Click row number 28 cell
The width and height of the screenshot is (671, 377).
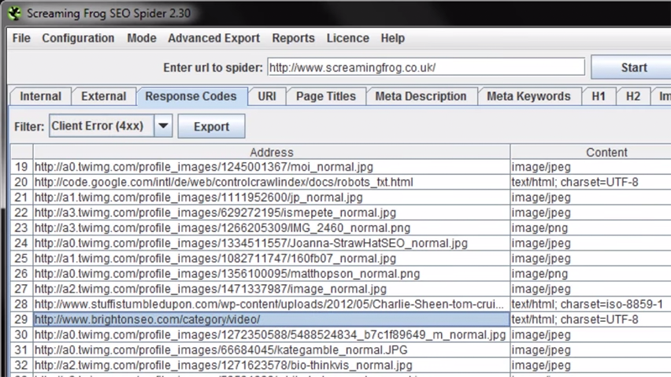point(21,304)
